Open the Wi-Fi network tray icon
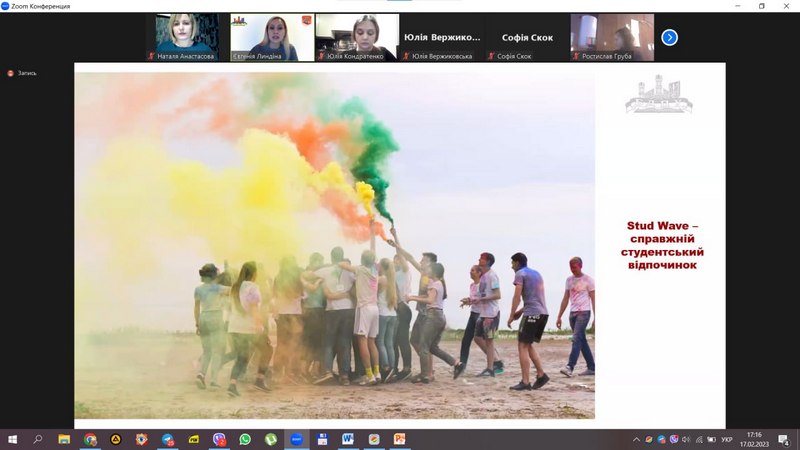 click(699, 440)
